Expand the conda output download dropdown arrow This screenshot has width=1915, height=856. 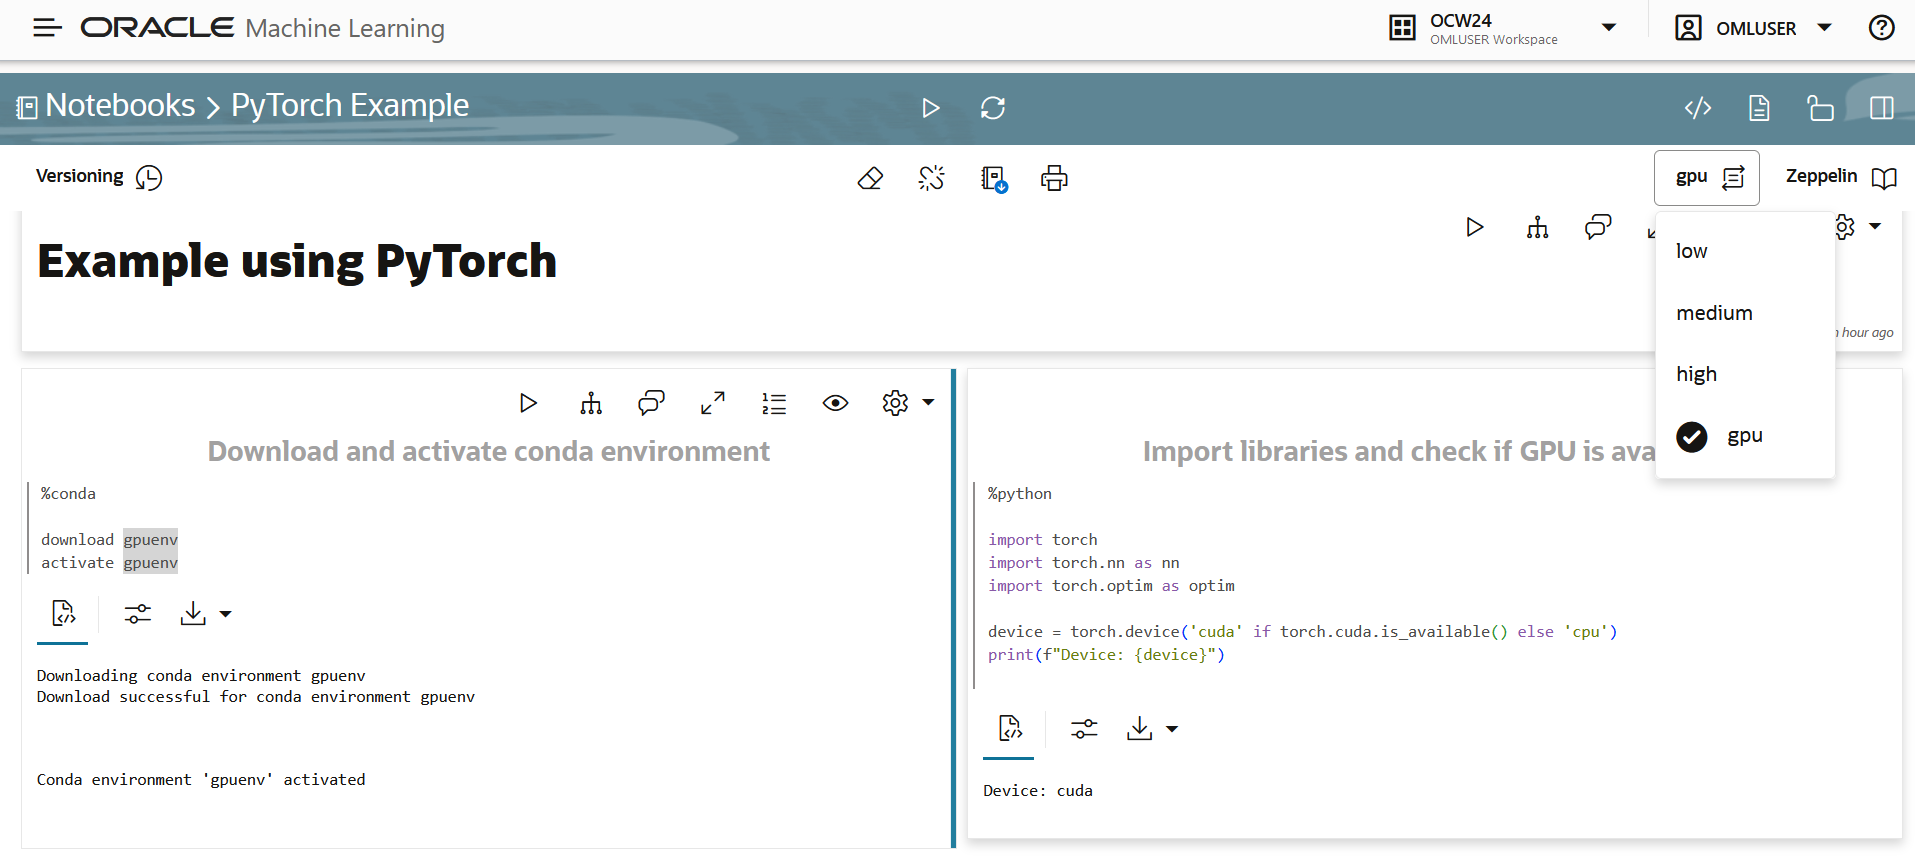pyautogui.click(x=225, y=614)
